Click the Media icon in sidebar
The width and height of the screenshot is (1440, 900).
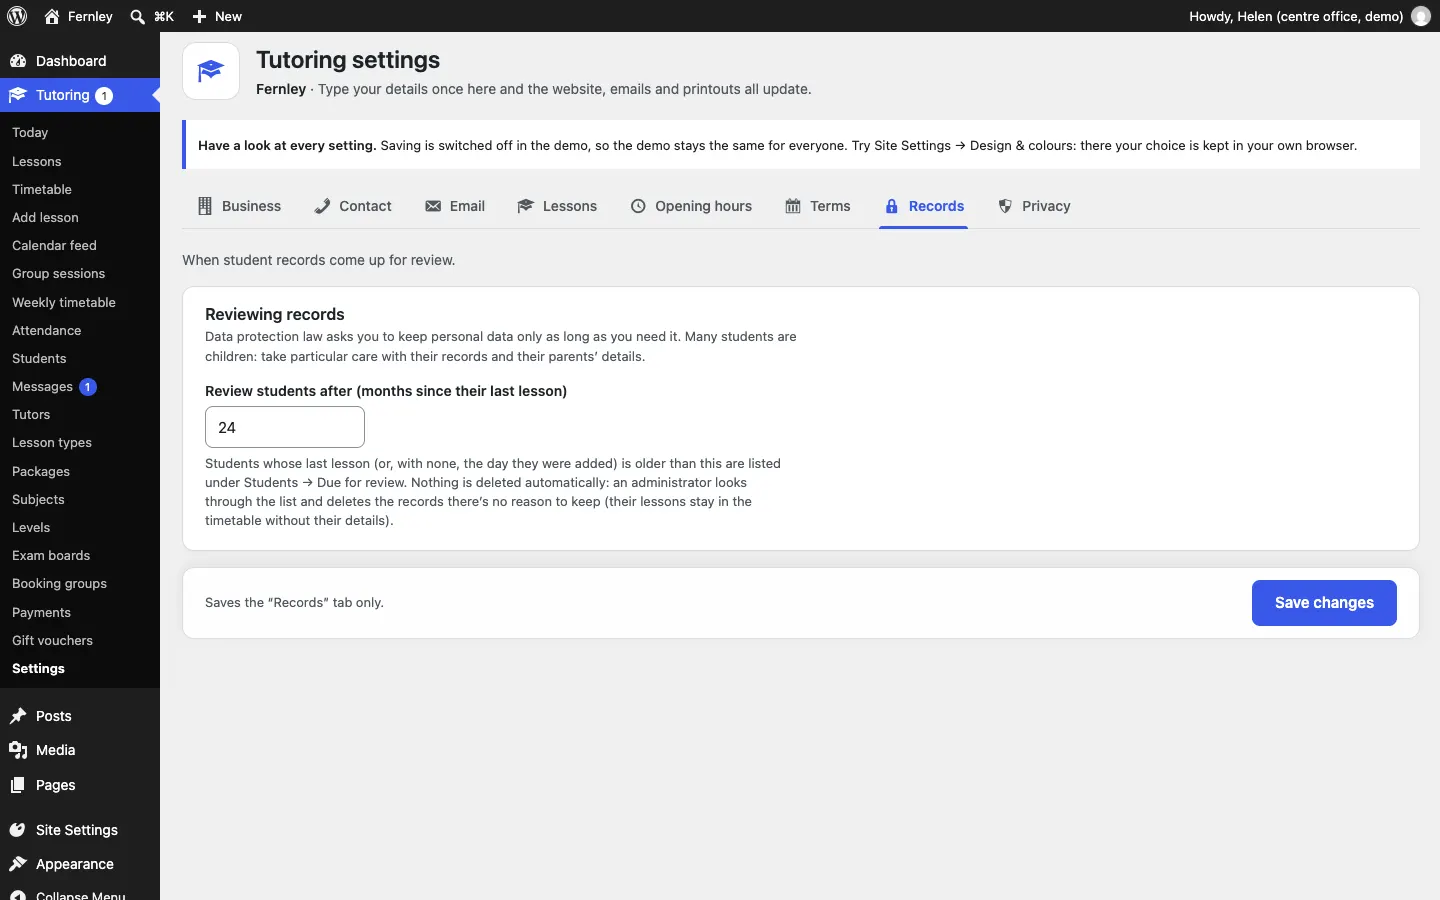point(18,750)
